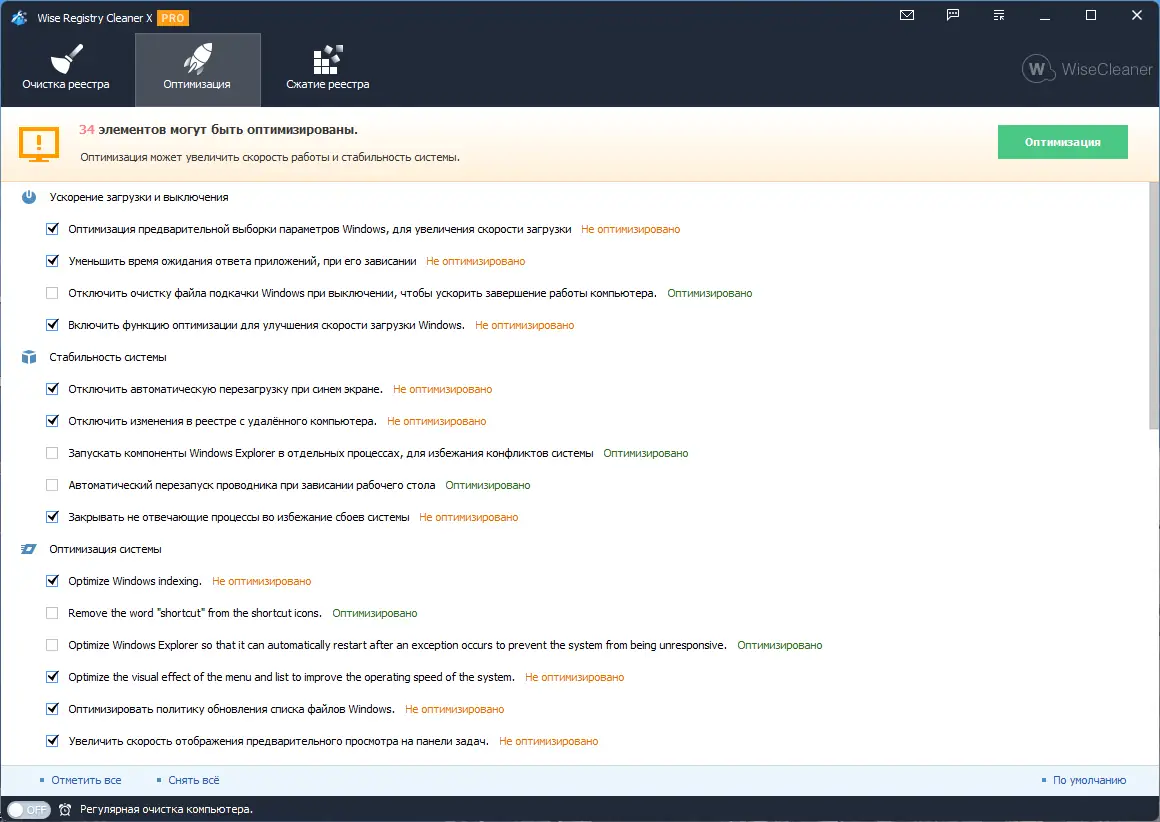Click the Стабильность системы heading
The image size is (1160, 822).
coord(108,357)
